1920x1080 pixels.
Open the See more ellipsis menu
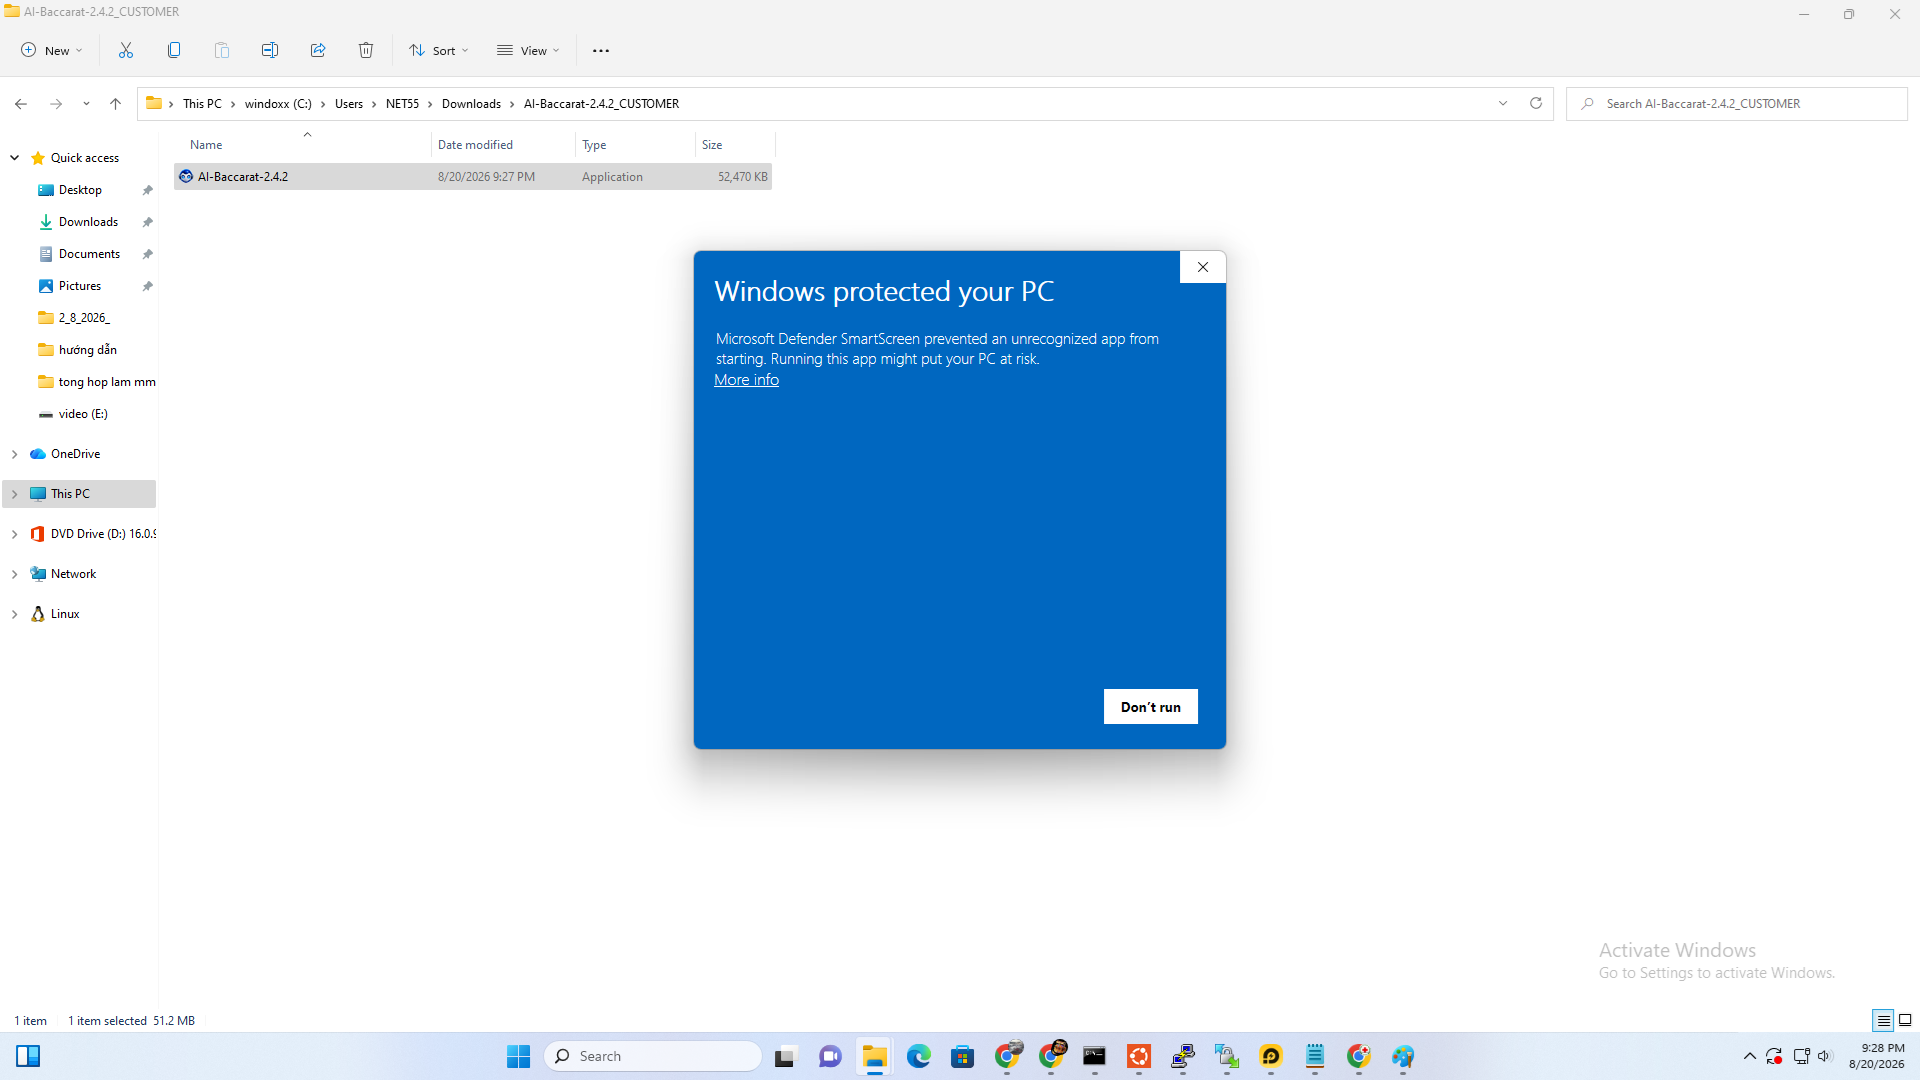[601, 51]
